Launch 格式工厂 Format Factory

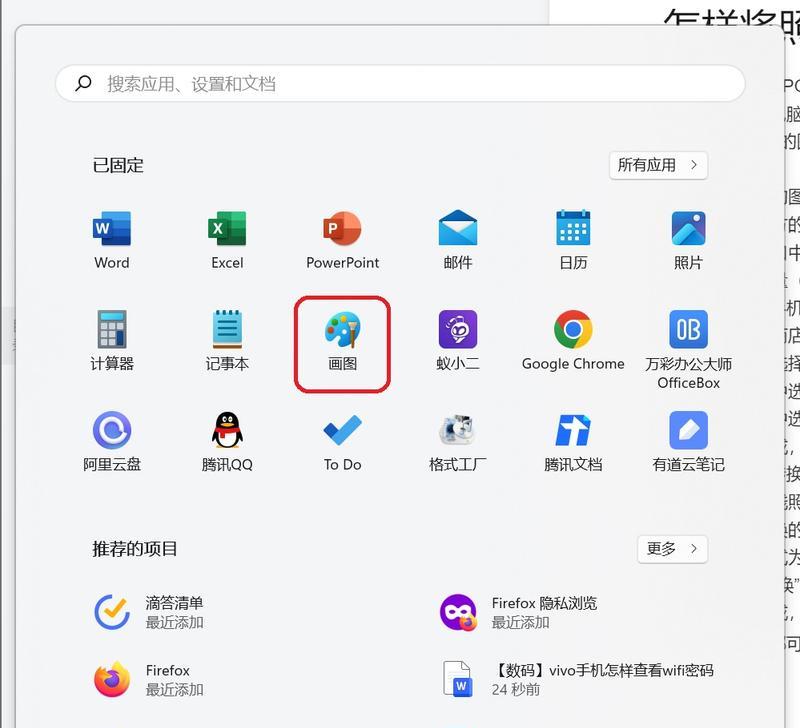pyautogui.click(x=458, y=442)
